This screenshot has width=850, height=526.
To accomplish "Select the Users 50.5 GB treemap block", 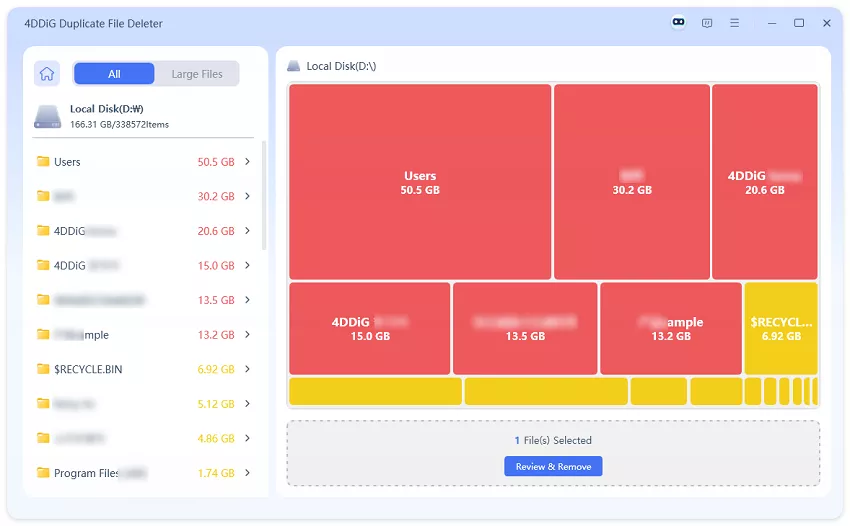I will pos(420,182).
